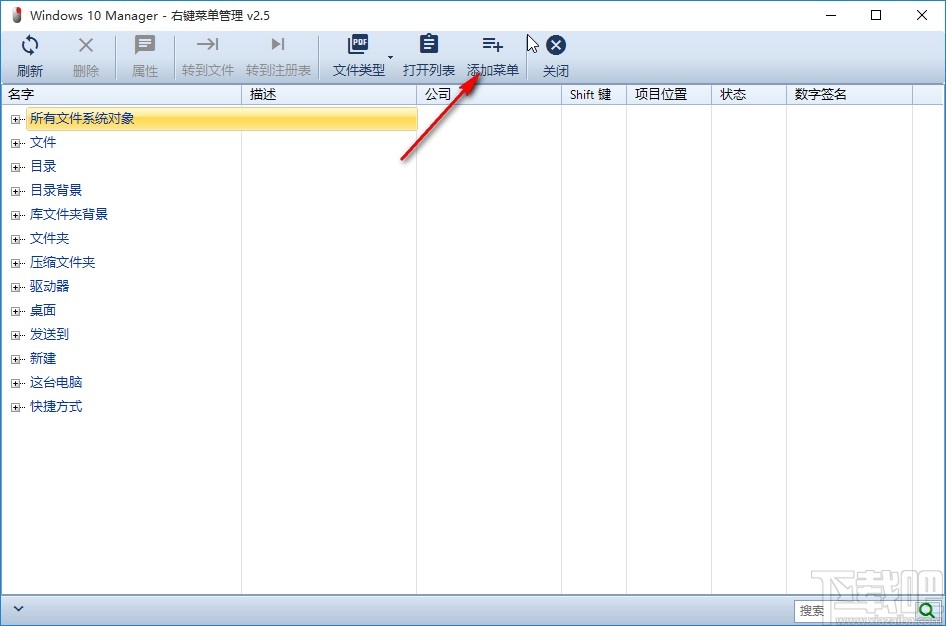Select the 快捷方式 tree item
Viewport: 946px width, 626px height.
tap(56, 406)
